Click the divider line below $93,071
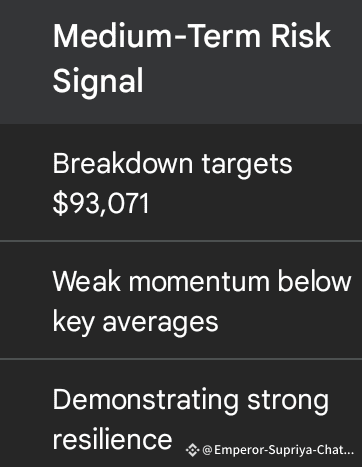 pos(181,240)
